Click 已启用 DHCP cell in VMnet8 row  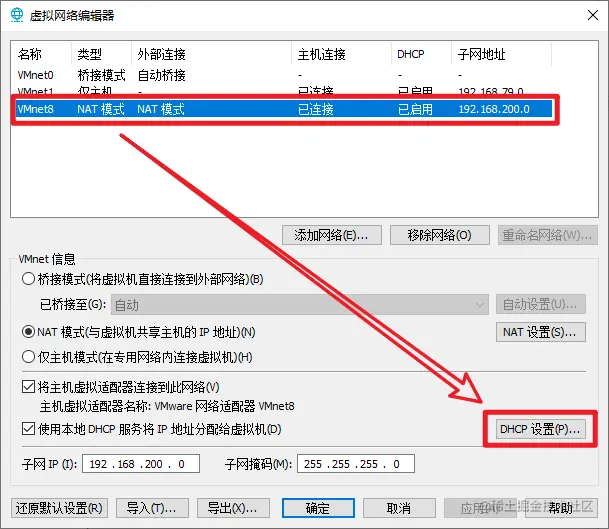(x=415, y=109)
